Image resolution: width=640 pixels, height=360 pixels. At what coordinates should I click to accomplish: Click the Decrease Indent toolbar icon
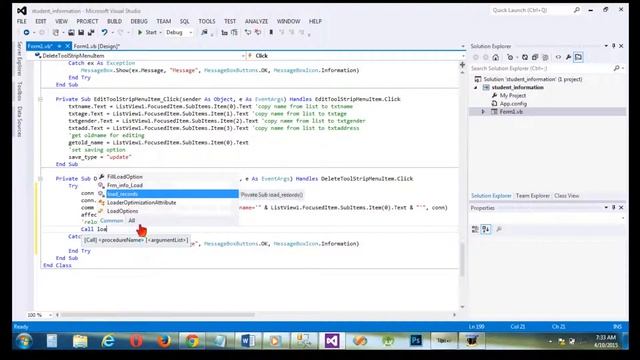(224, 32)
